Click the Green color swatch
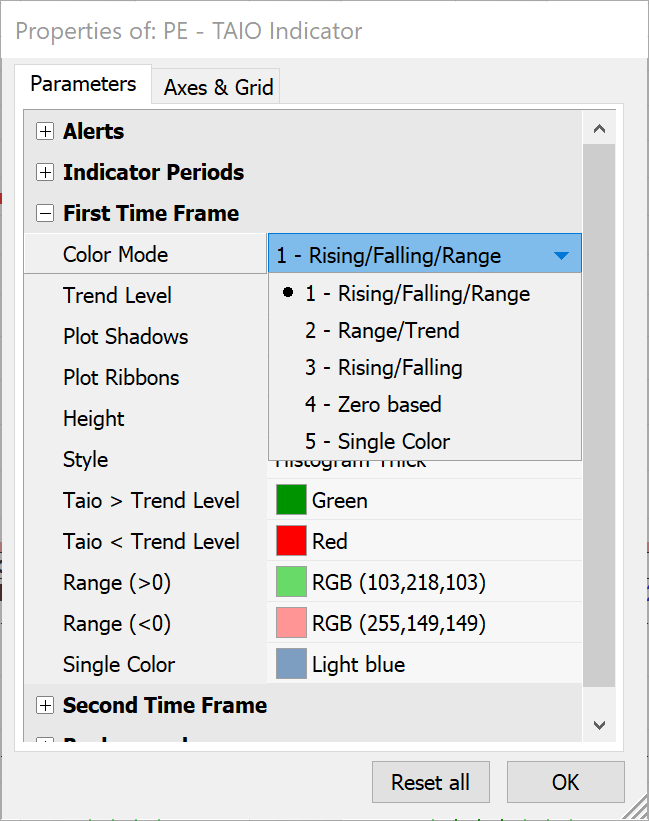Viewport: 649px width, 821px height. pos(291,500)
